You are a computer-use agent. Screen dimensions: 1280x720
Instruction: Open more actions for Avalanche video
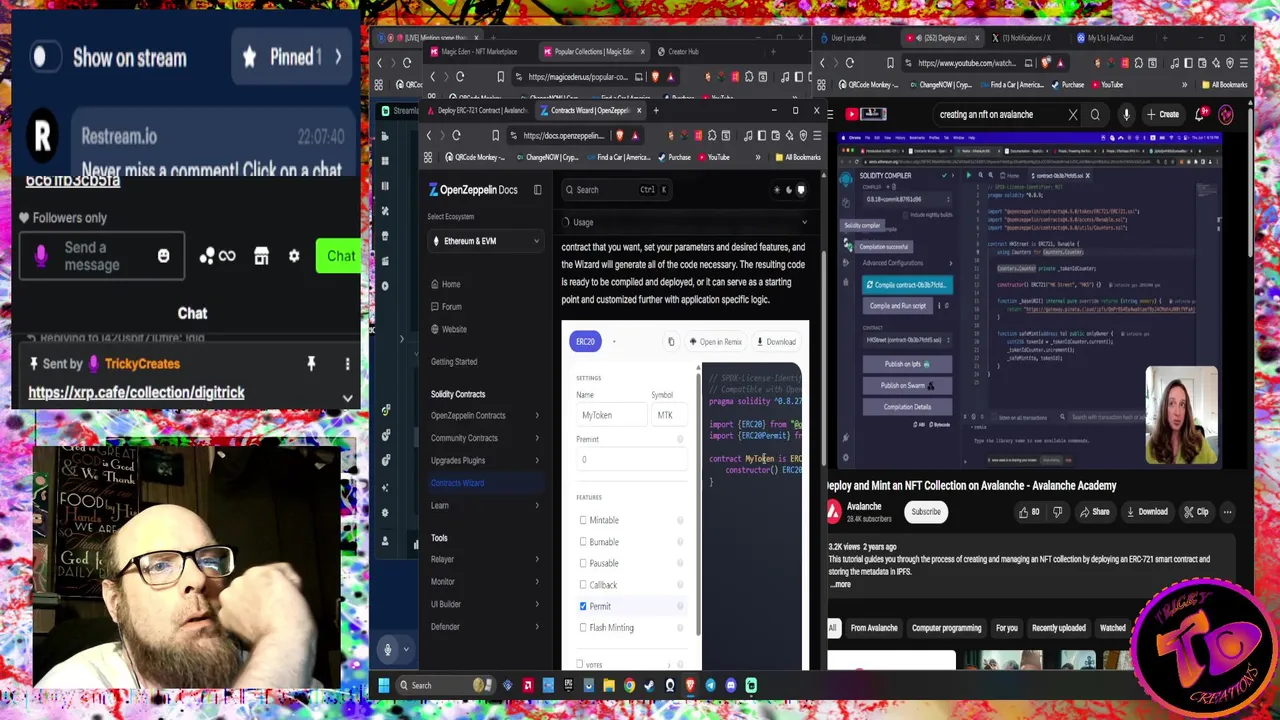point(1227,512)
